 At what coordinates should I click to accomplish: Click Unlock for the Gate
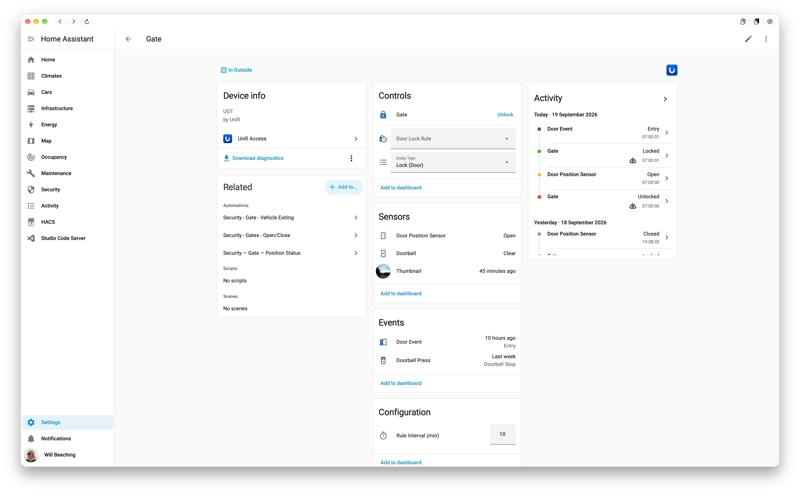pos(505,115)
